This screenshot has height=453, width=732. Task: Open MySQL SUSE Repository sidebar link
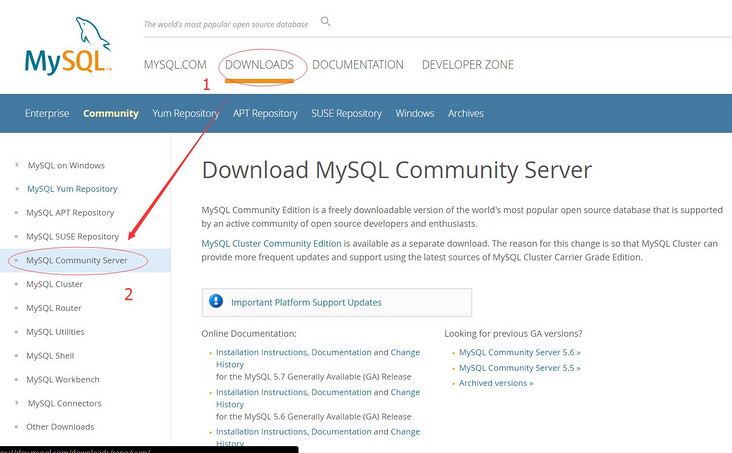coord(72,236)
